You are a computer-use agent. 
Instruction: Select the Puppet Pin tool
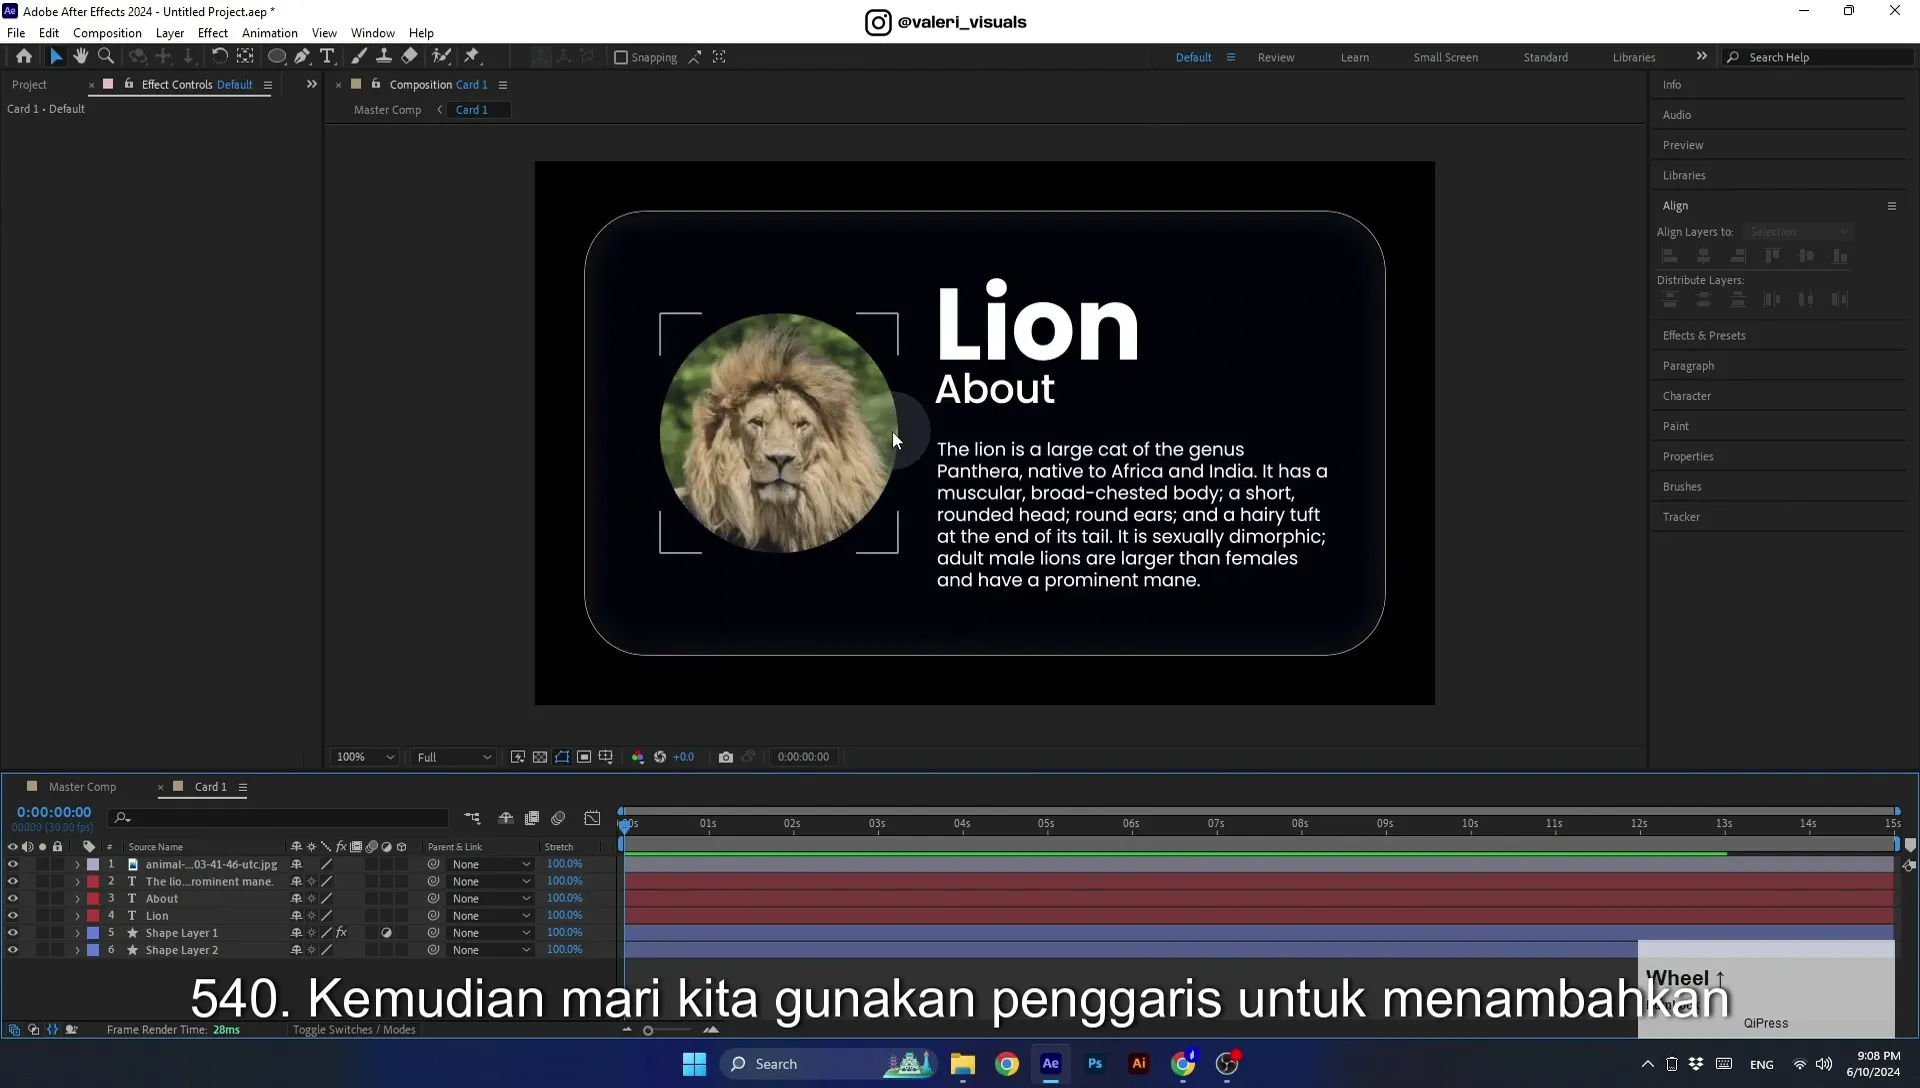click(x=472, y=57)
